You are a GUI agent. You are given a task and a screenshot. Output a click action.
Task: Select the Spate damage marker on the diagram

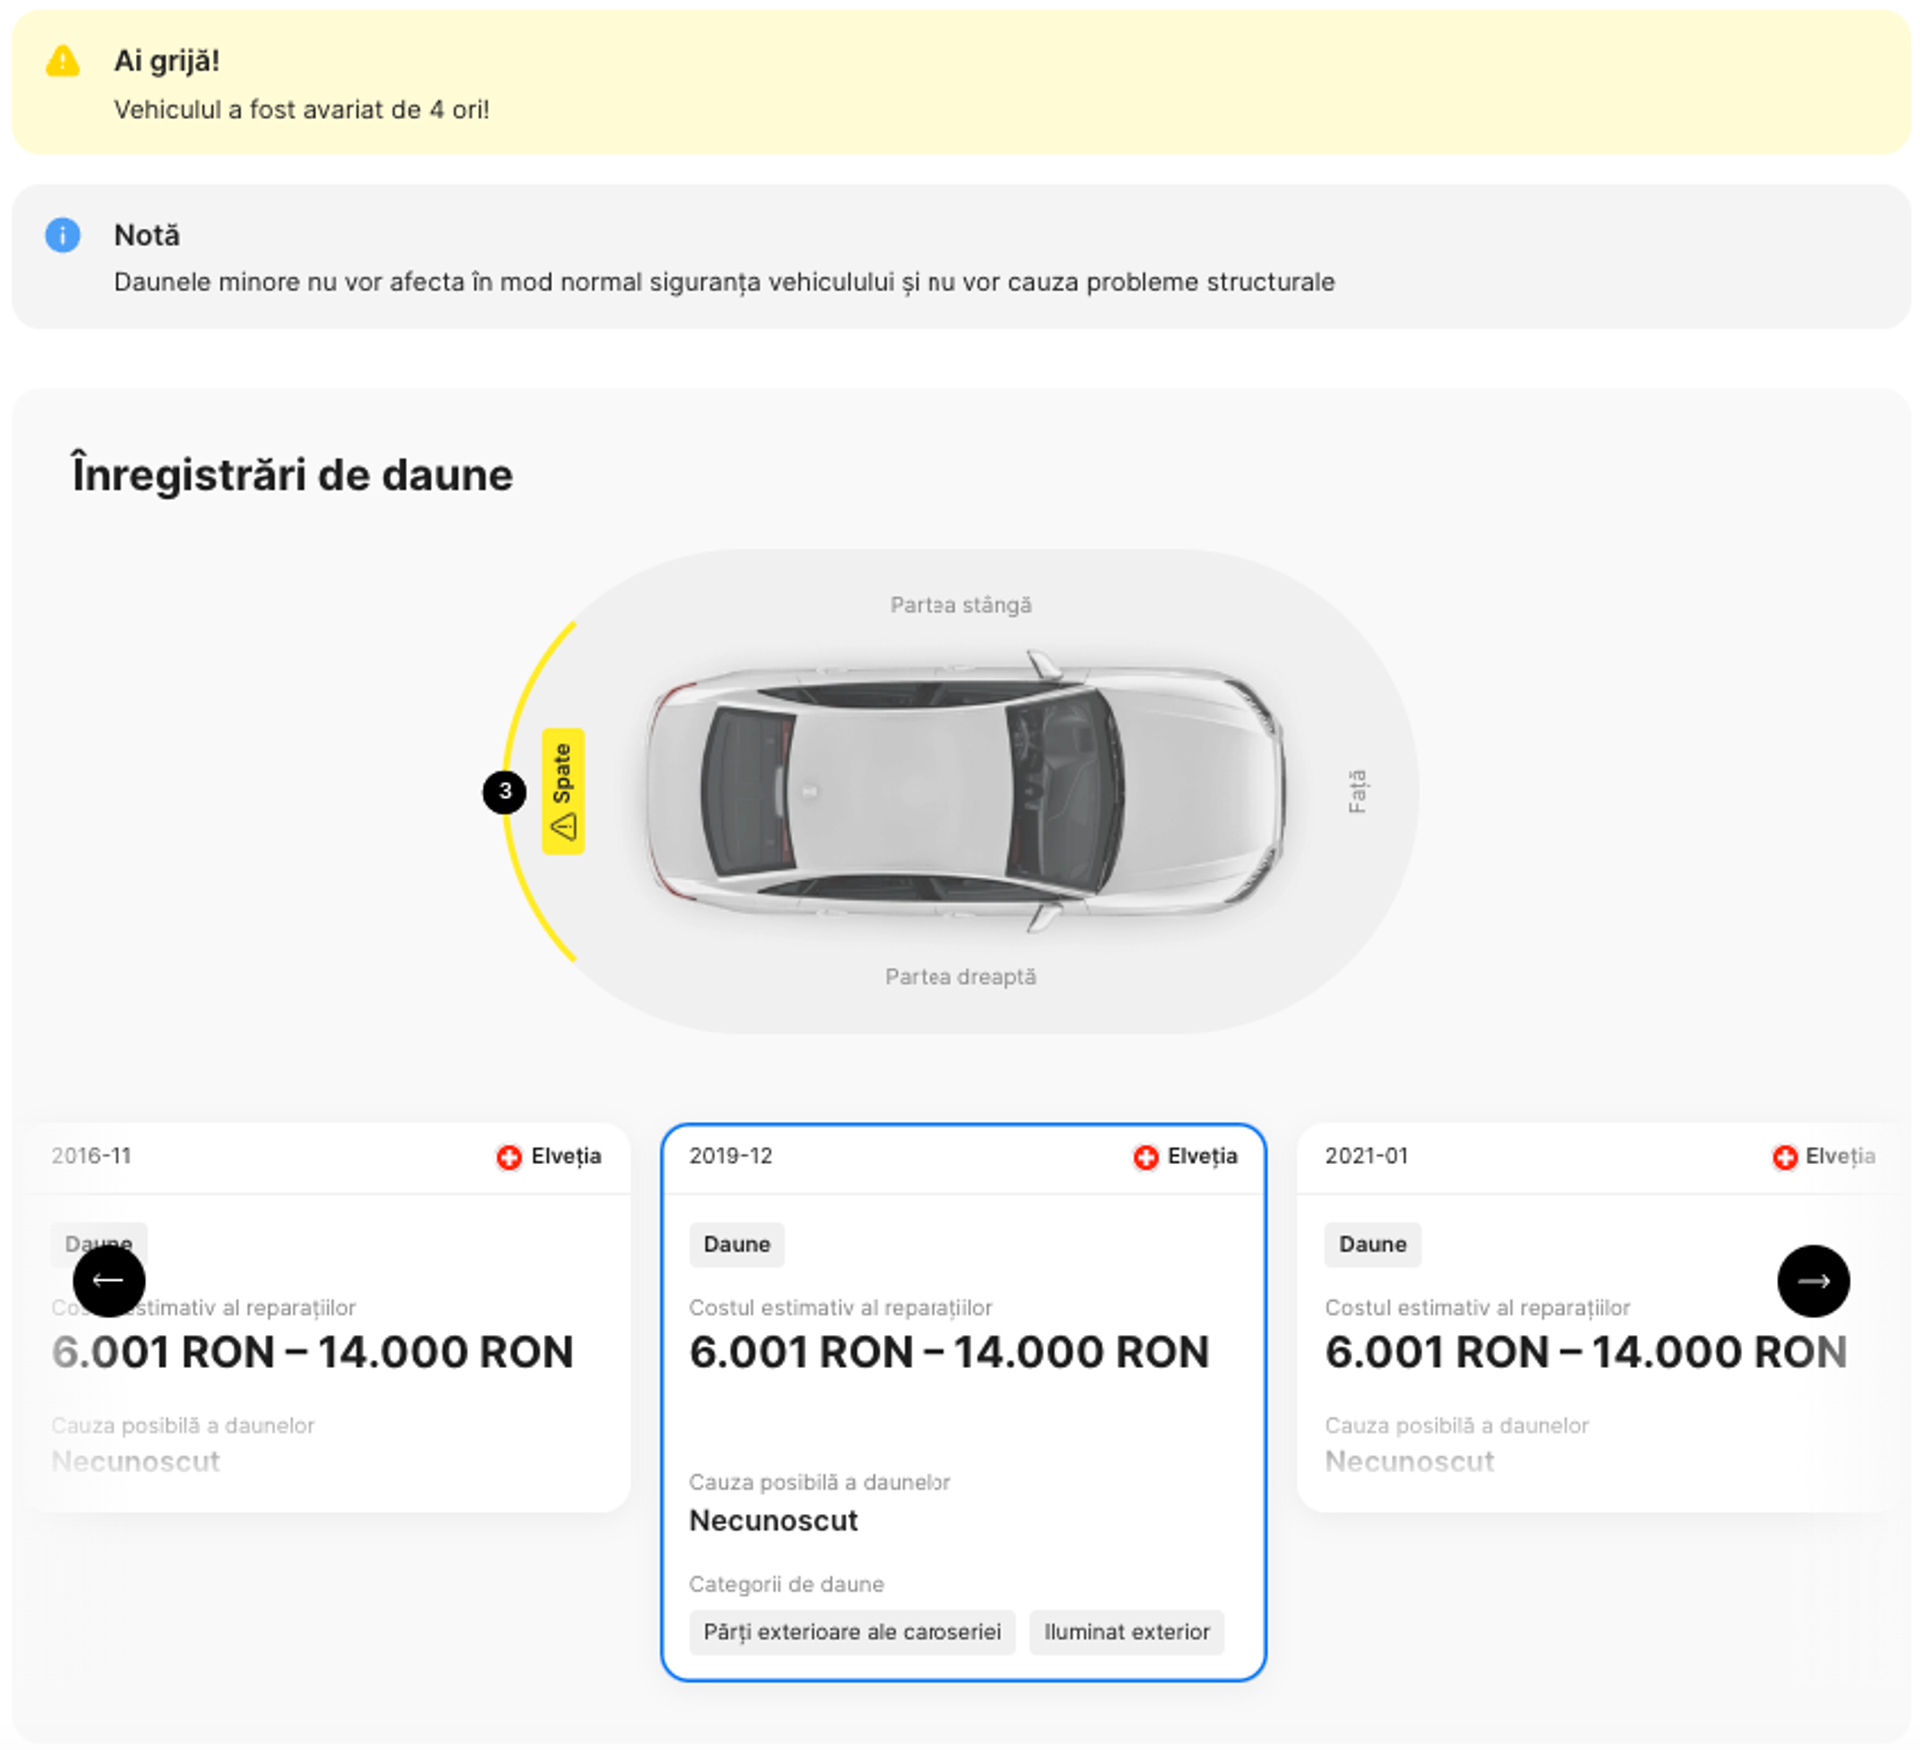pyautogui.click(x=563, y=790)
